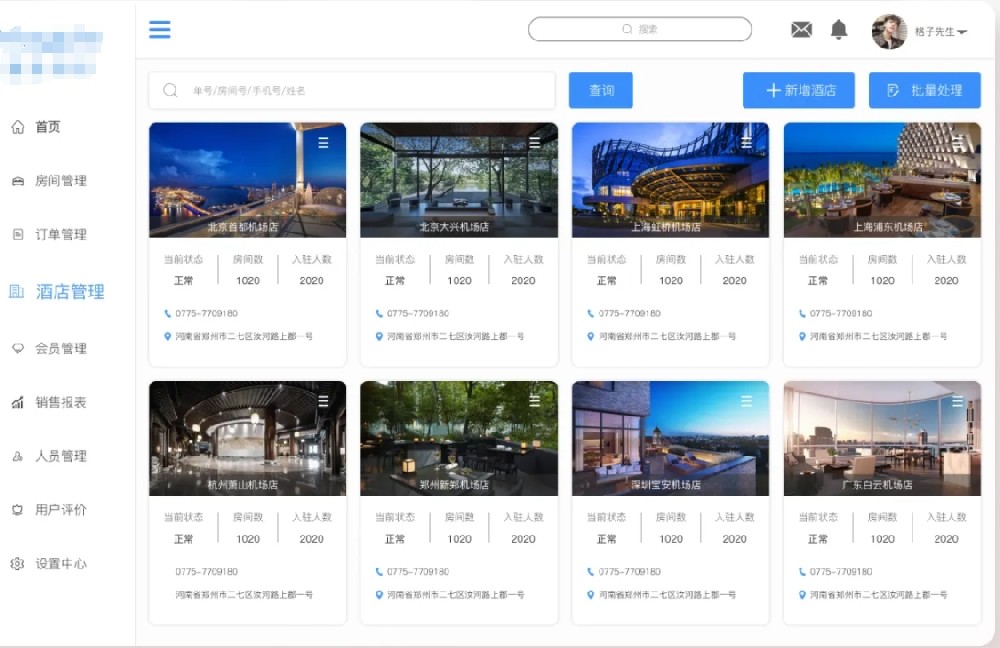Click the building icon beside 酒店管理
This screenshot has width=1000, height=648.
pyautogui.click(x=16, y=291)
